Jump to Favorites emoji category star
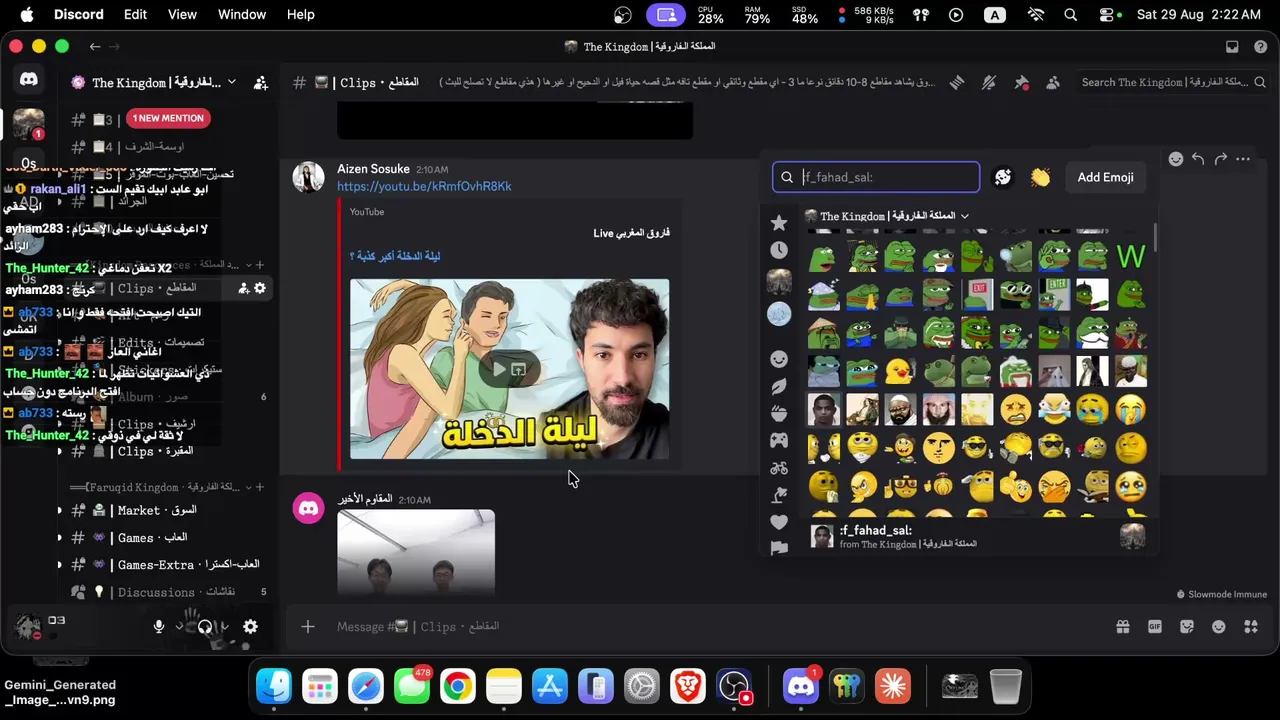Image resolution: width=1280 pixels, height=720 pixels. click(x=779, y=222)
